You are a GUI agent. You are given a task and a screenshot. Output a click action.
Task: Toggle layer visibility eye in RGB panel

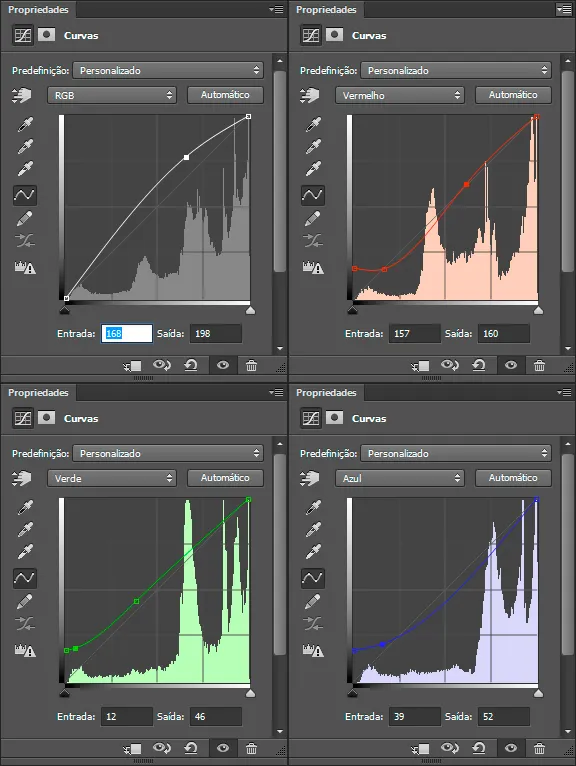[x=223, y=365]
